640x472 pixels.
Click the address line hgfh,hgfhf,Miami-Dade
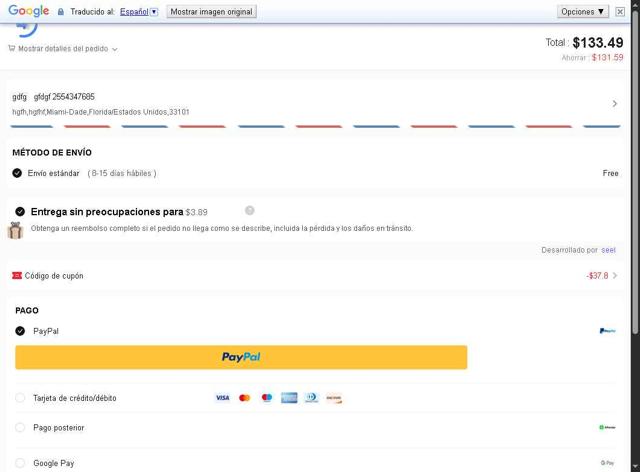pos(101,111)
